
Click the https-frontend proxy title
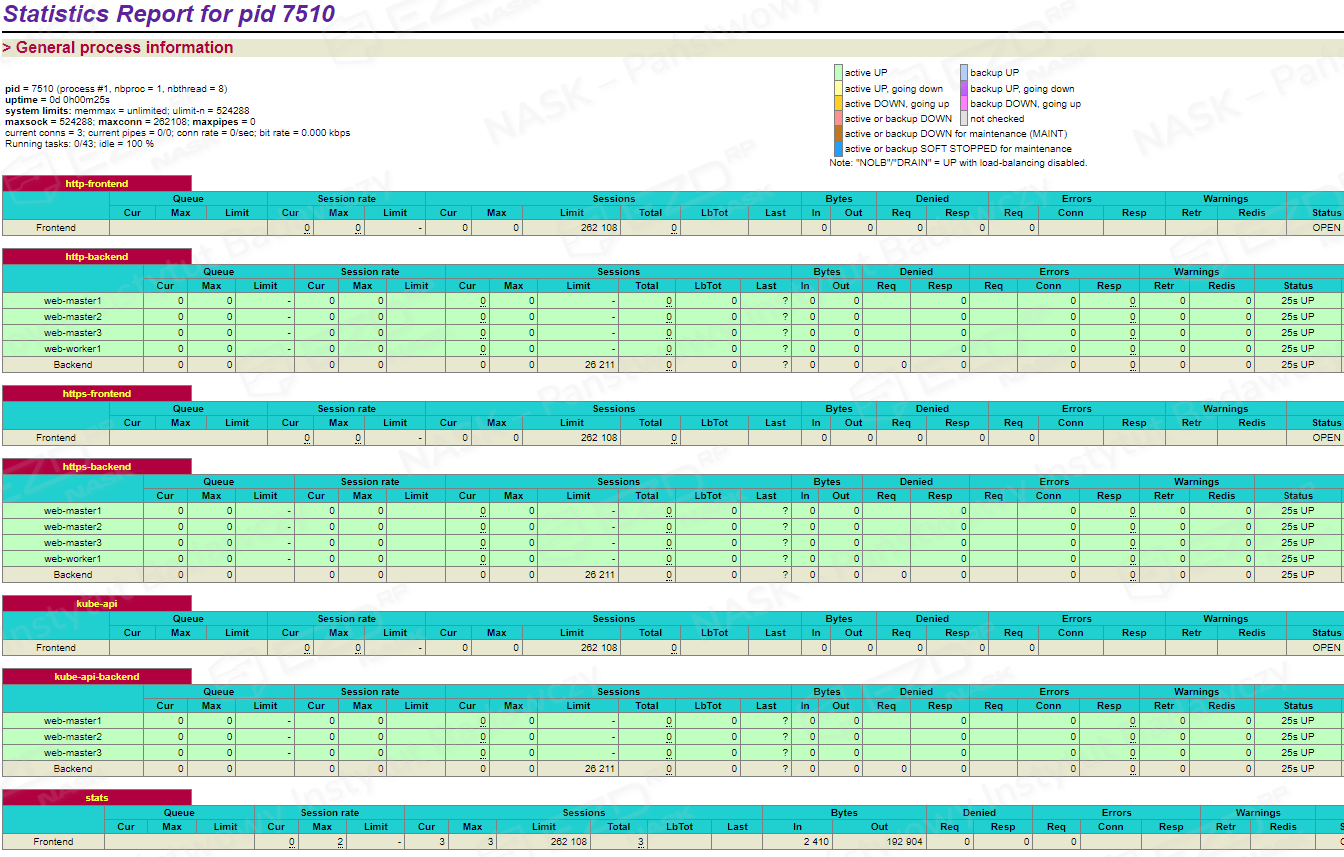coord(97,394)
